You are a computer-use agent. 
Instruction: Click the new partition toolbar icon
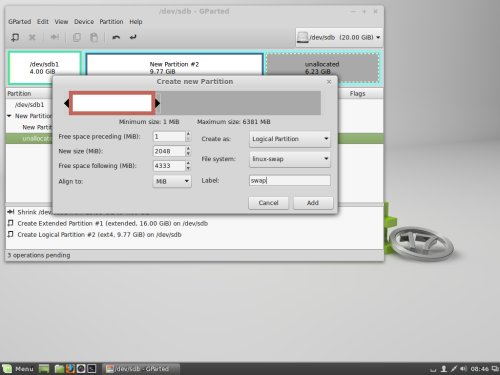point(15,37)
